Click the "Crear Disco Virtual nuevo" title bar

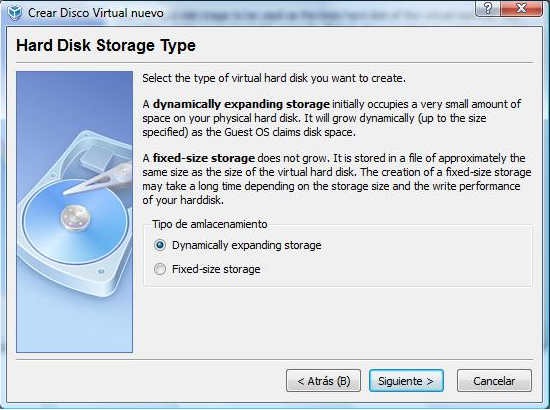[96, 13]
